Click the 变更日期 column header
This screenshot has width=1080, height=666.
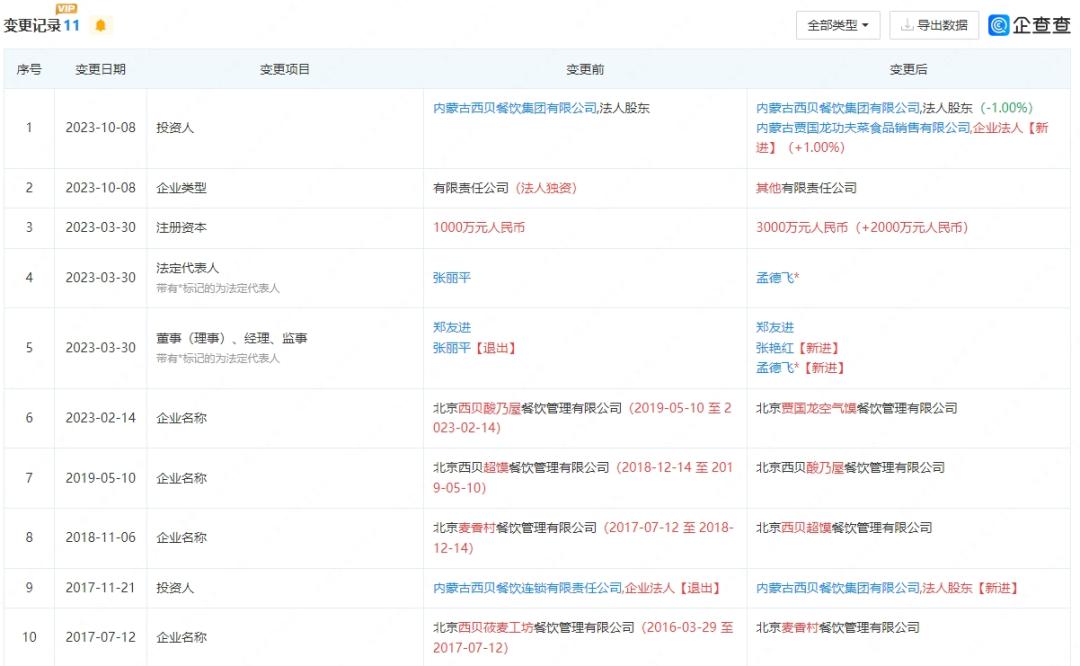click(101, 69)
